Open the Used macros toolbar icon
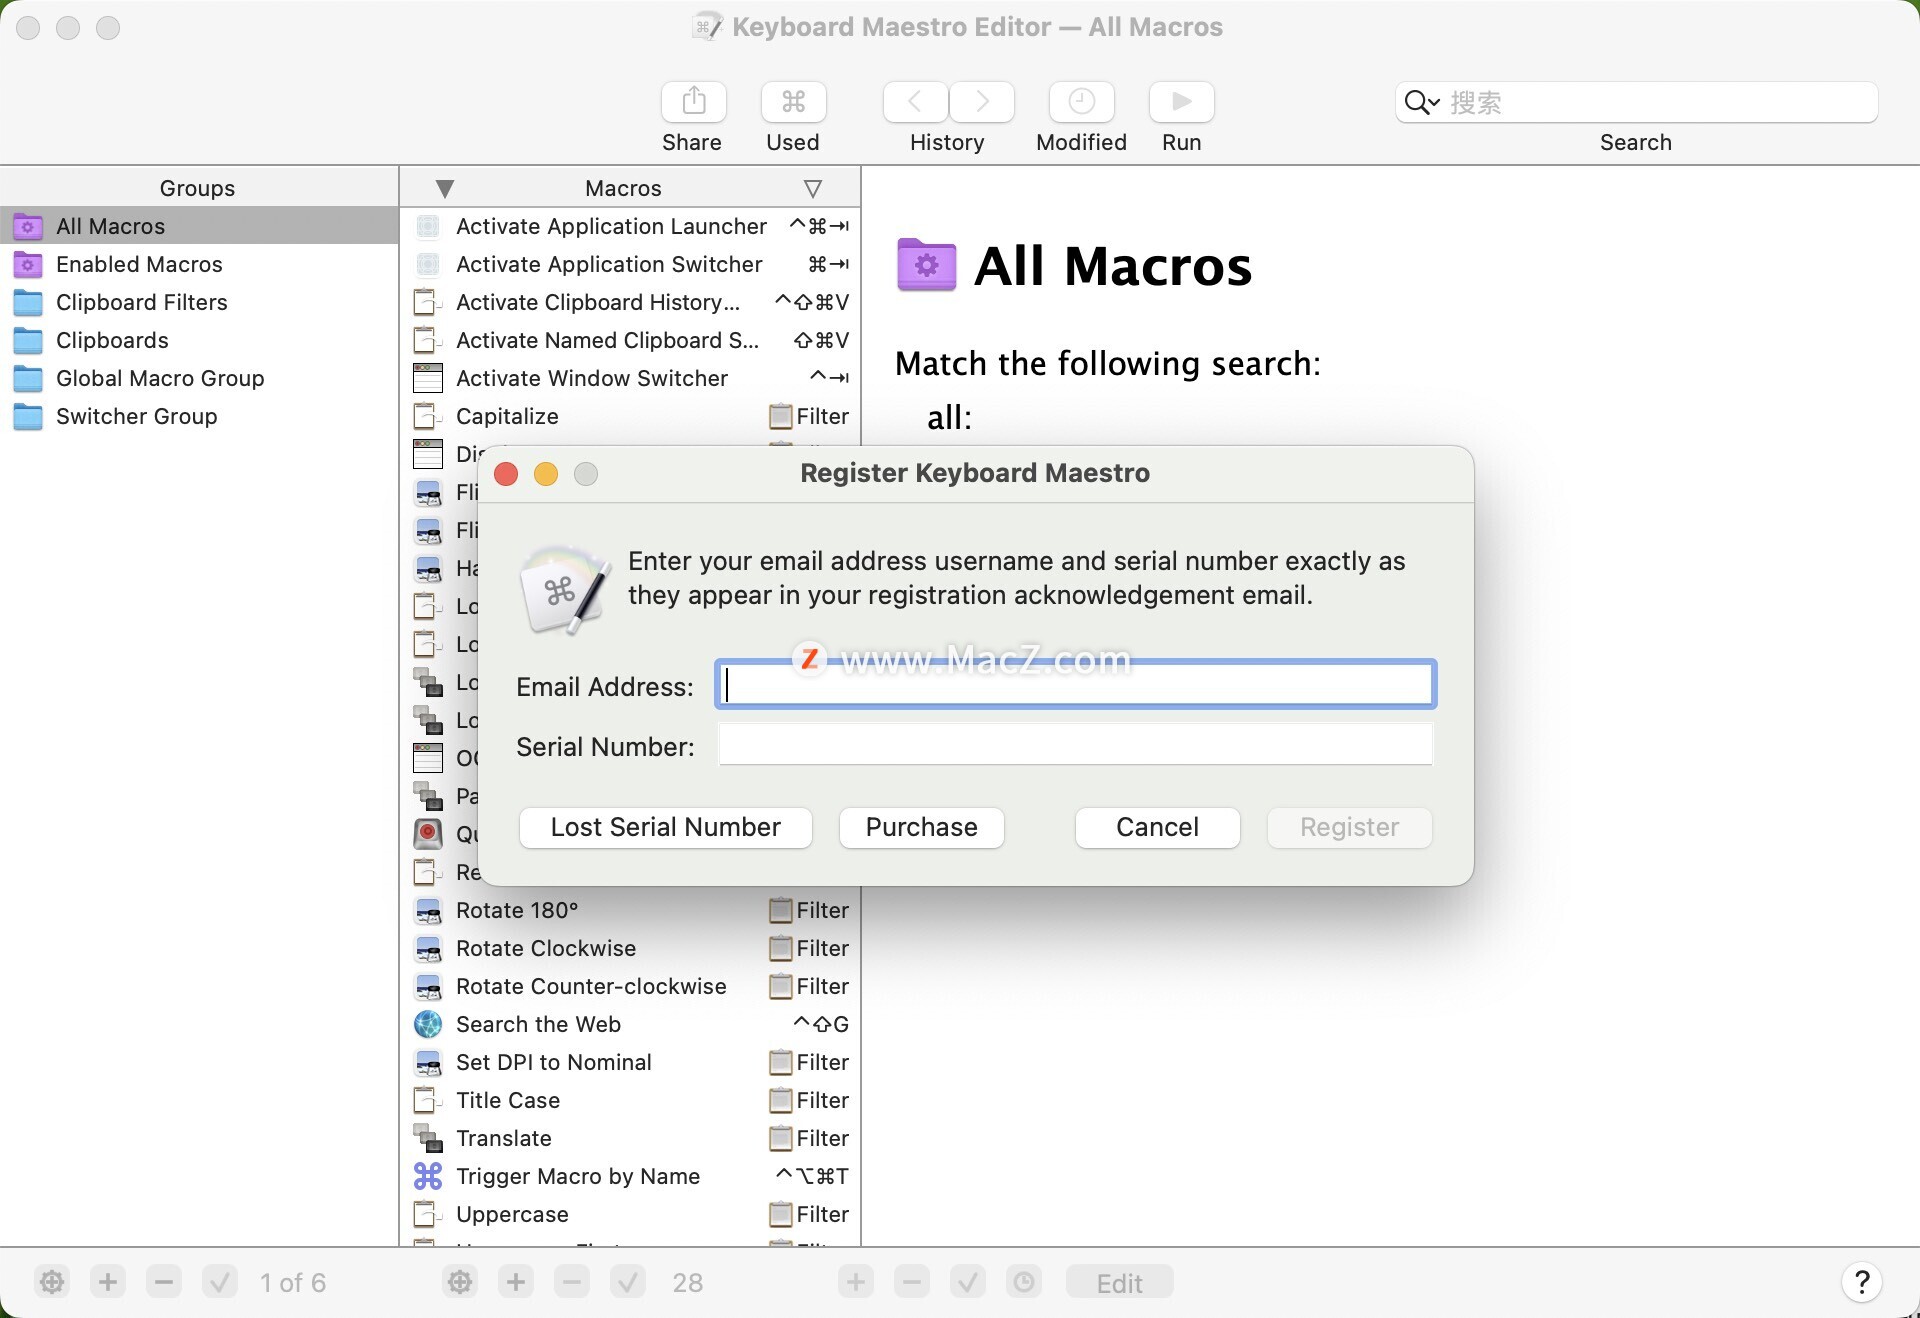Viewport: 1920px width, 1318px height. pos(793,102)
